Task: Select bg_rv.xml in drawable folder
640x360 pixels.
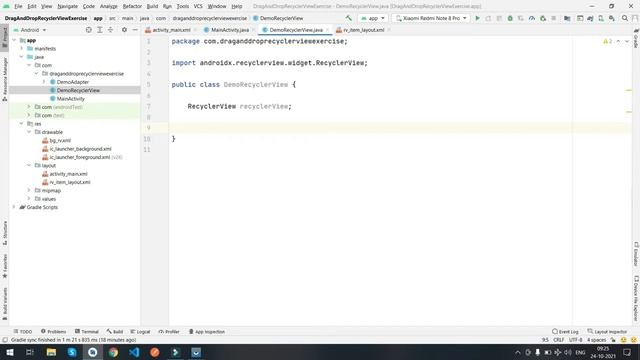Action: click(60, 140)
